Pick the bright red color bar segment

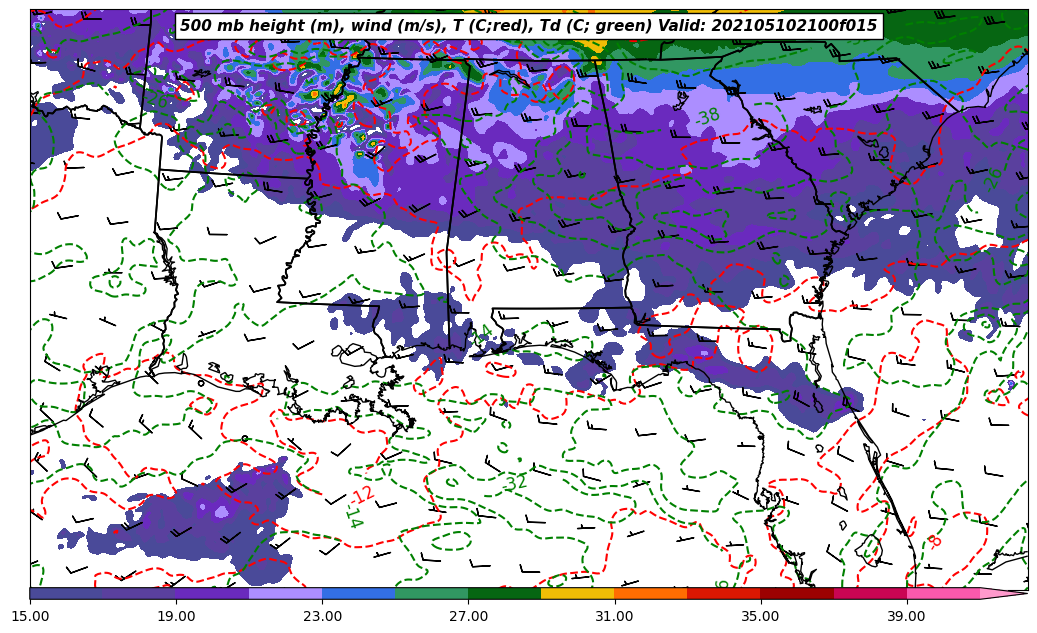[x=724, y=593]
